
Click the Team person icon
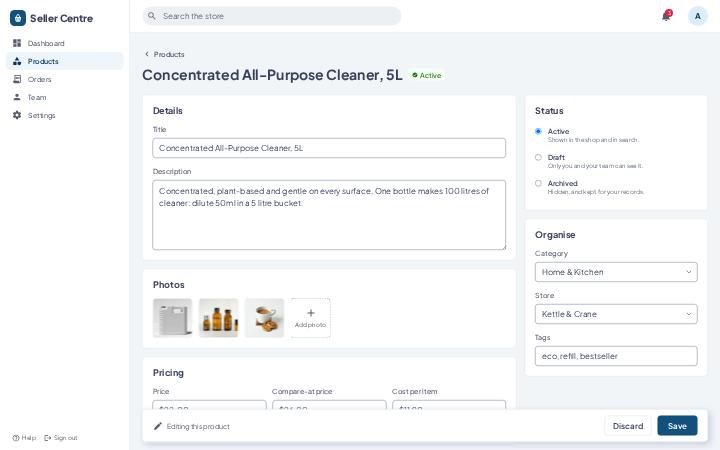click(17, 97)
